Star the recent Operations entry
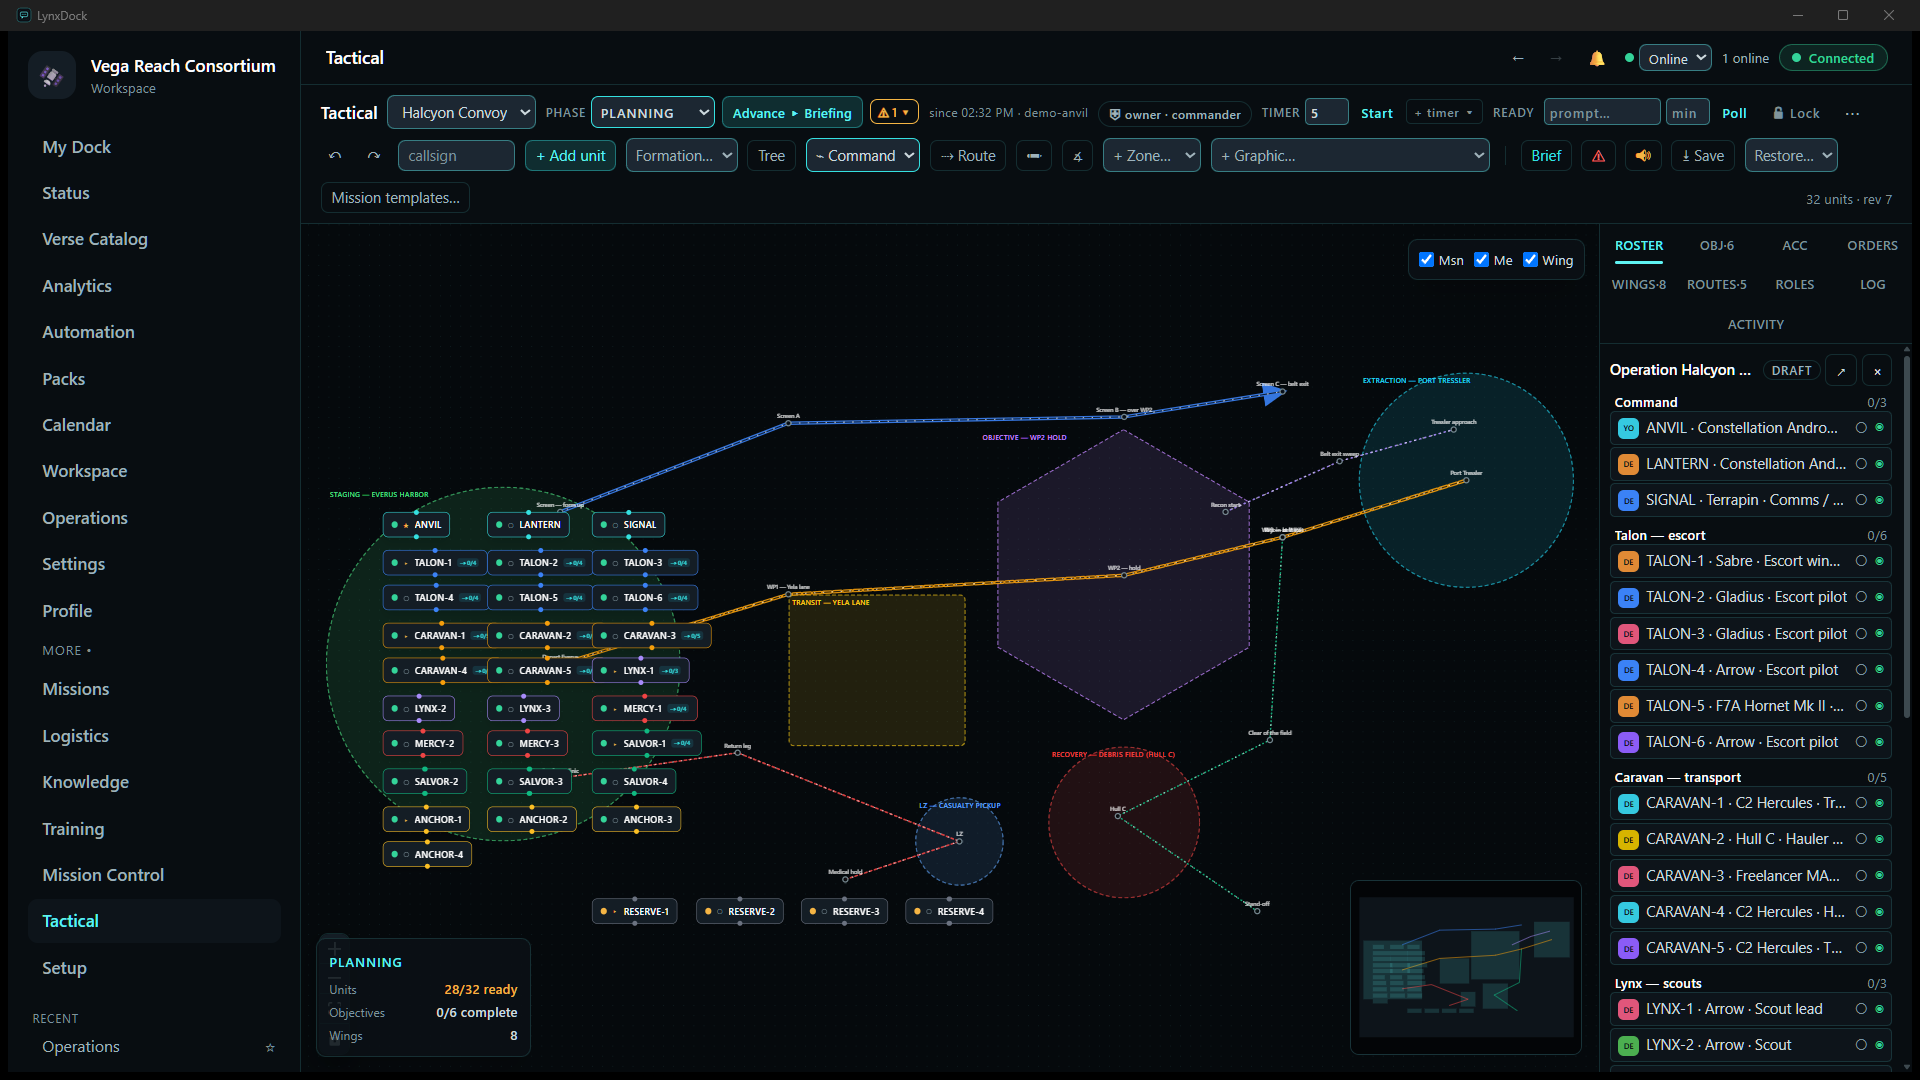 point(269,1047)
